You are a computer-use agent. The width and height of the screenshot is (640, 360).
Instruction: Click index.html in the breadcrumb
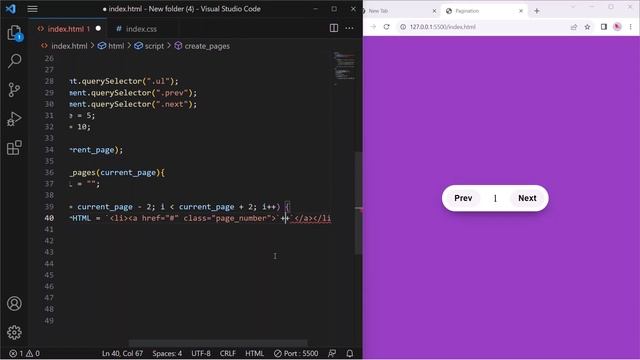pyautogui.click(x=69, y=46)
